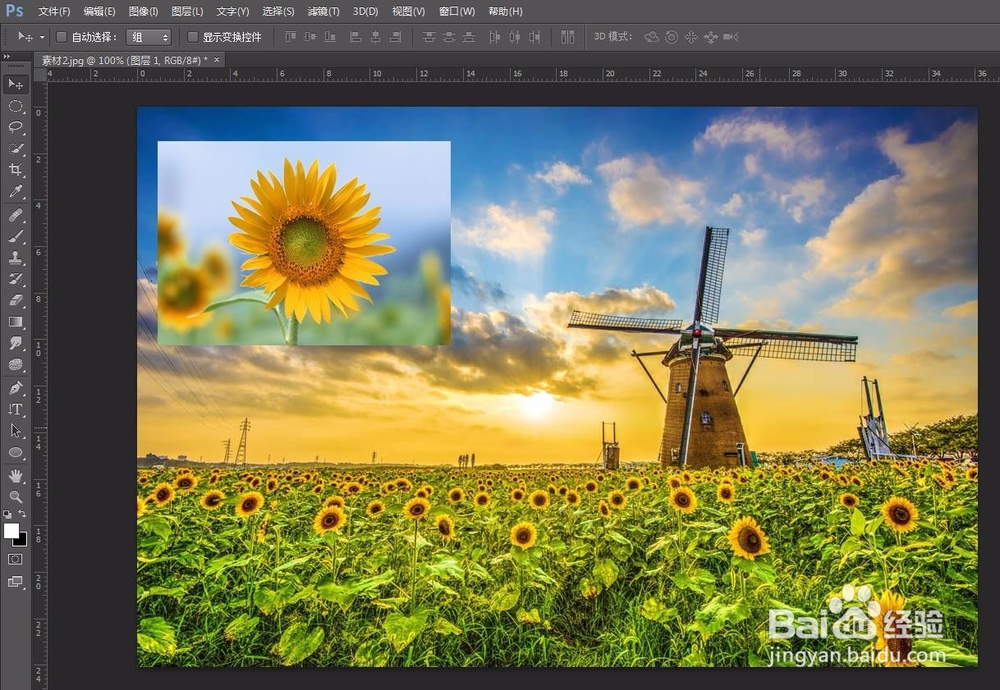Enable the 显示变换控件 checkbox
The width and height of the screenshot is (1000, 690).
click(193, 37)
